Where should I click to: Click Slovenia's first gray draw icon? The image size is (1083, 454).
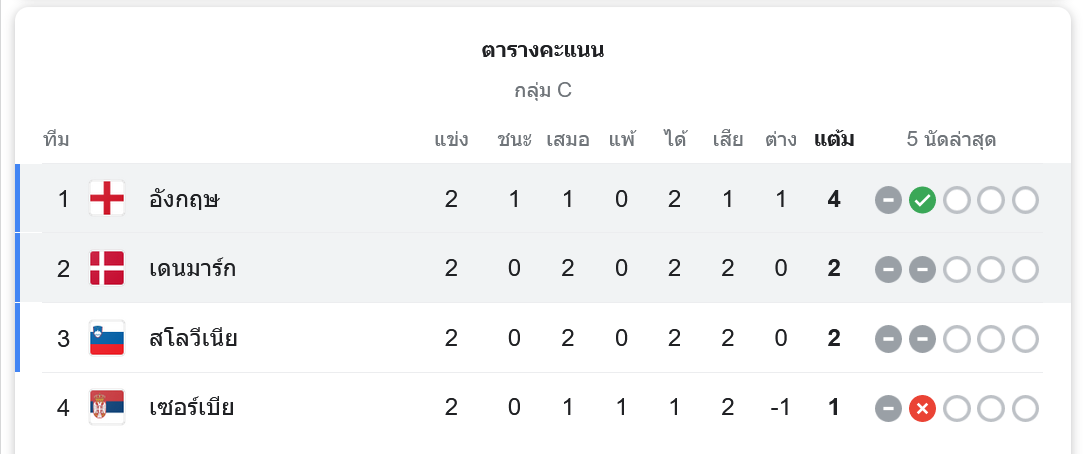pos(888,339)
